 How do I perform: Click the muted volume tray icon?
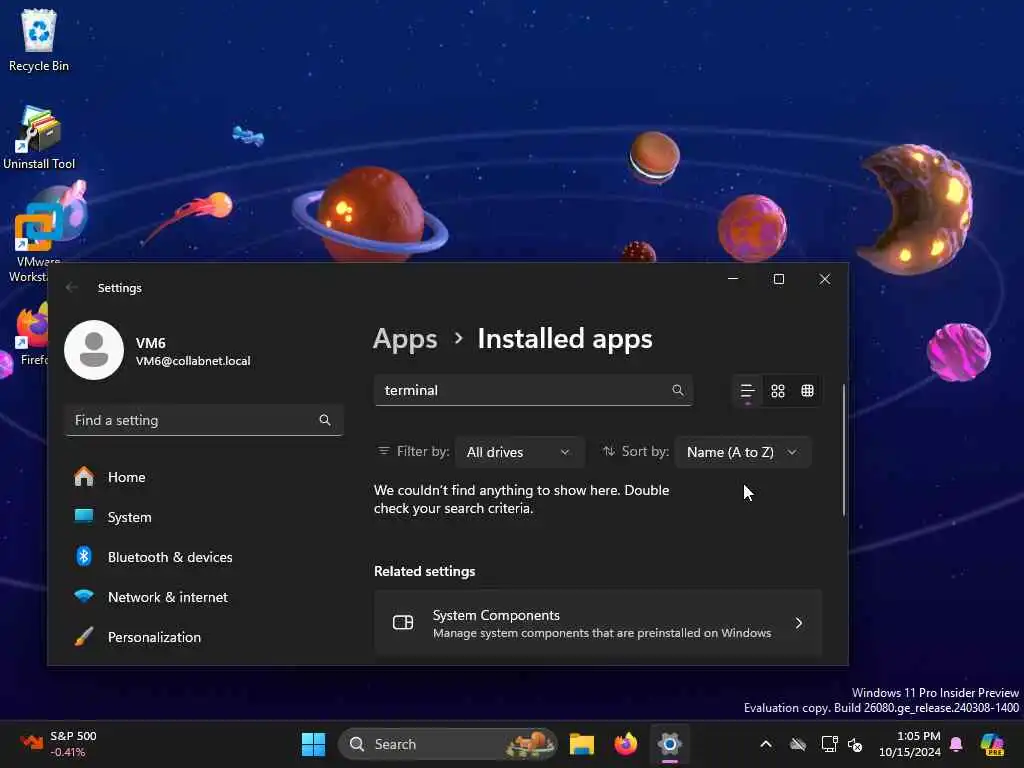855,744
